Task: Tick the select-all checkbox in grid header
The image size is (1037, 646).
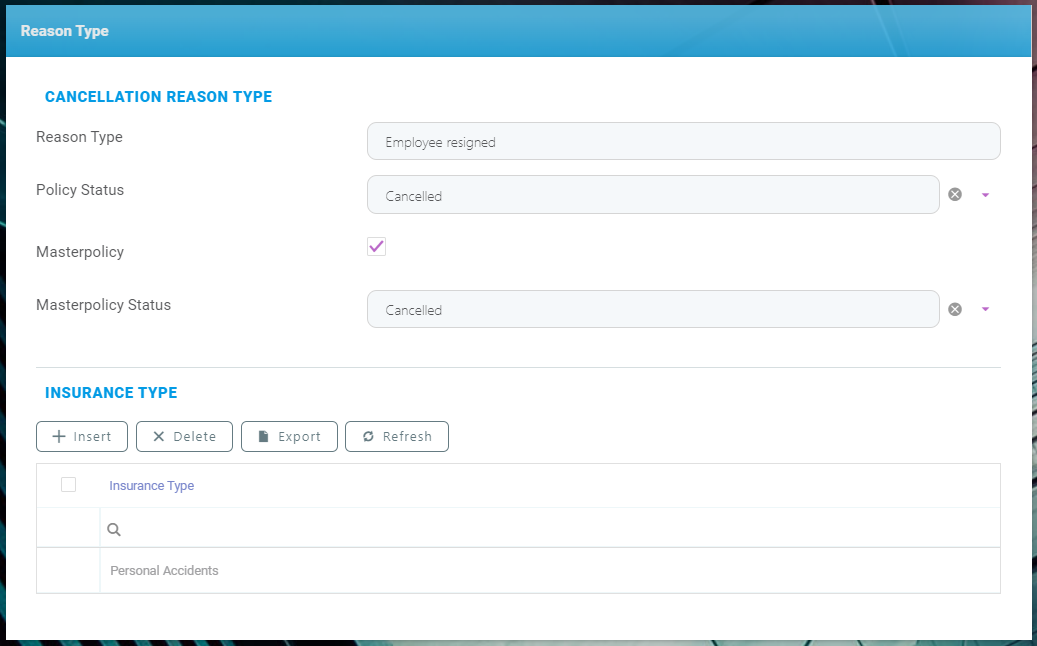Action: pos(68,485)
